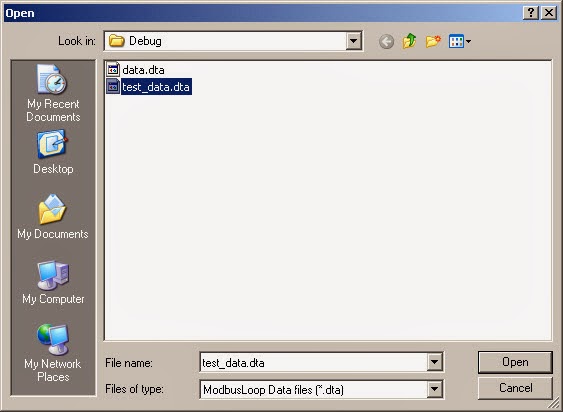The height and width of the screenshot is (412, 563).
Task: Expand the File name dropdown arrow
Action: pos(434,362)
